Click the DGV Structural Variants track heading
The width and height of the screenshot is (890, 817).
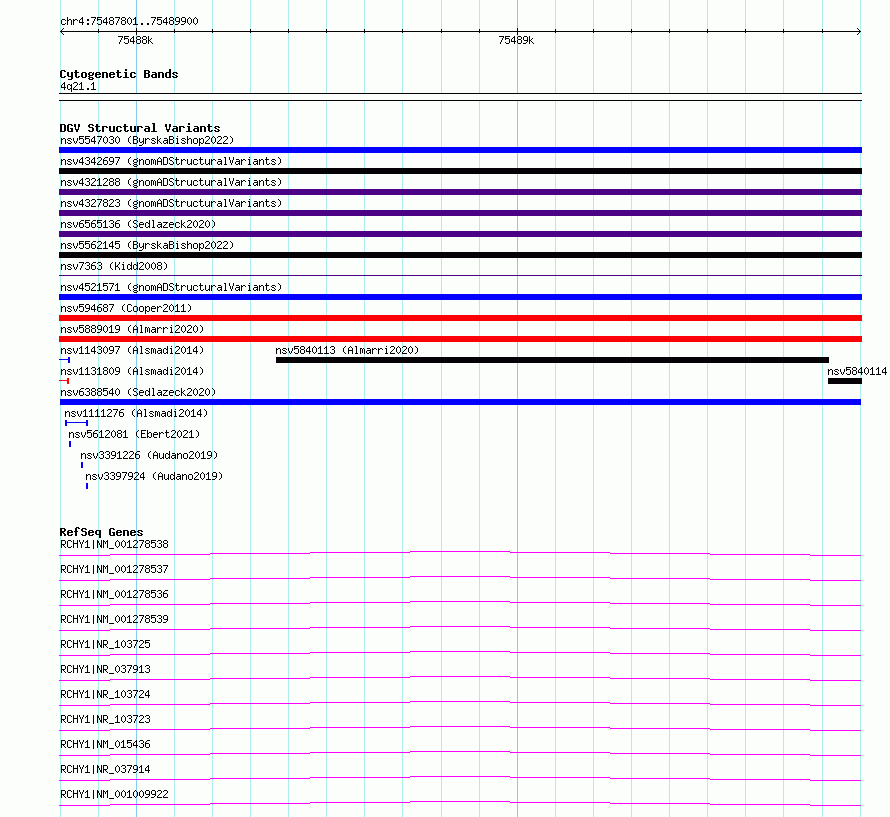tap(140, 128)
